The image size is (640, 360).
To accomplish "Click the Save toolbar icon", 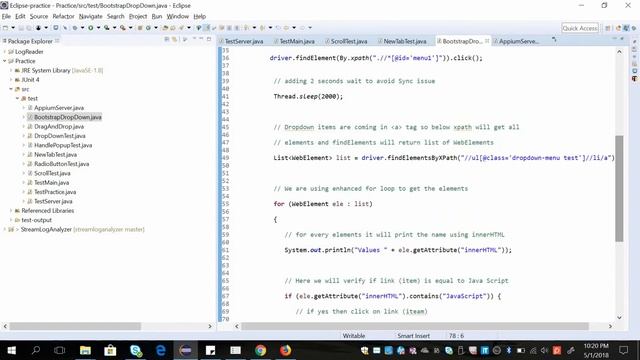I will click(21, 28).
